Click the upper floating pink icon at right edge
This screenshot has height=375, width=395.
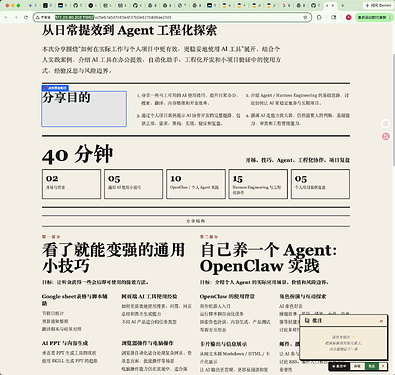386,124
